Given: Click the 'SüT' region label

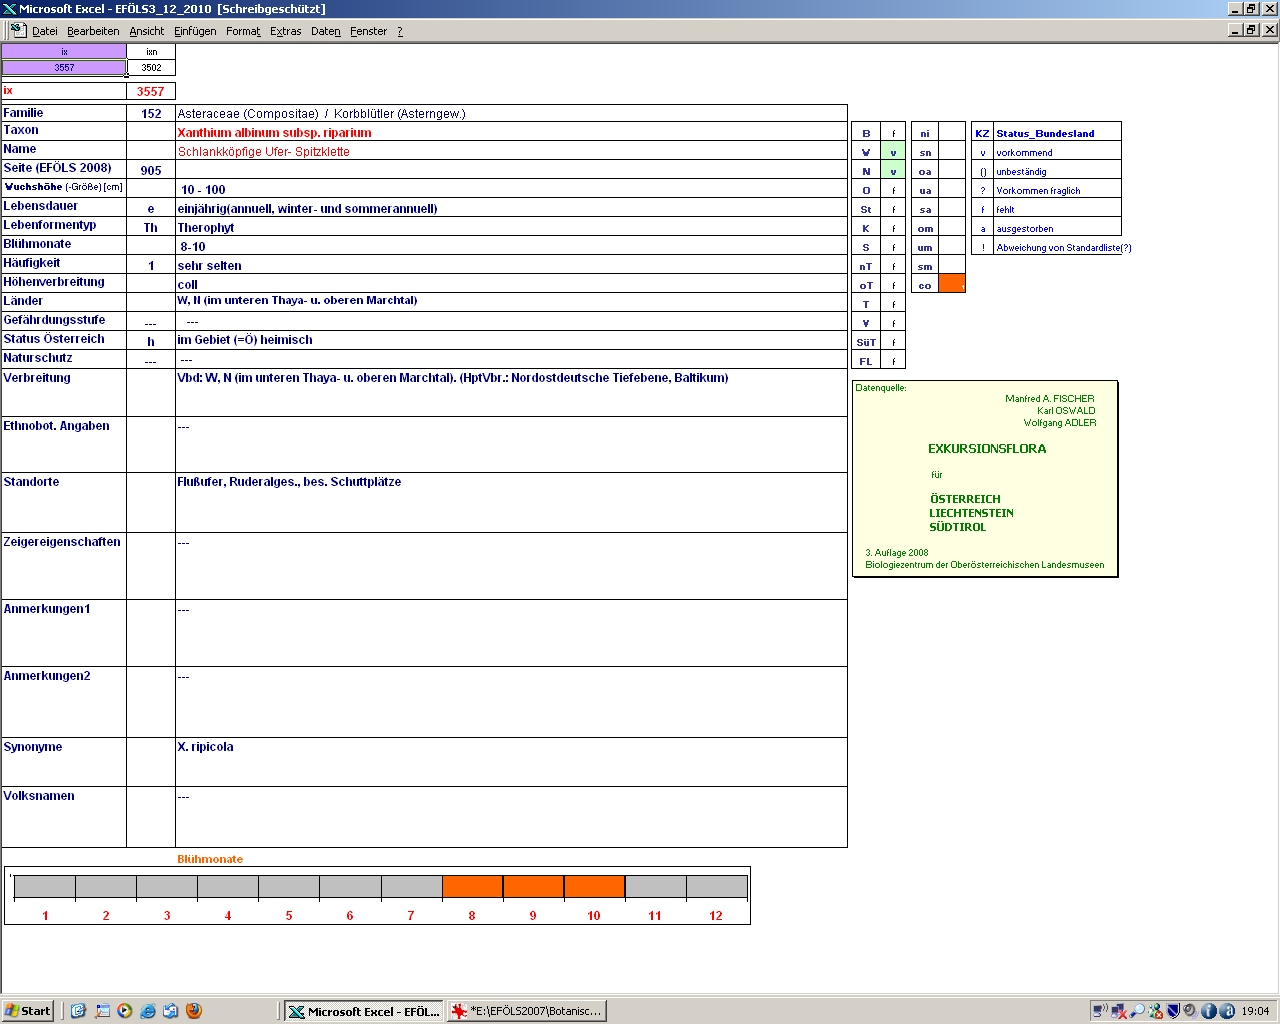Looking at the screenshot, I should pos(866,342).
